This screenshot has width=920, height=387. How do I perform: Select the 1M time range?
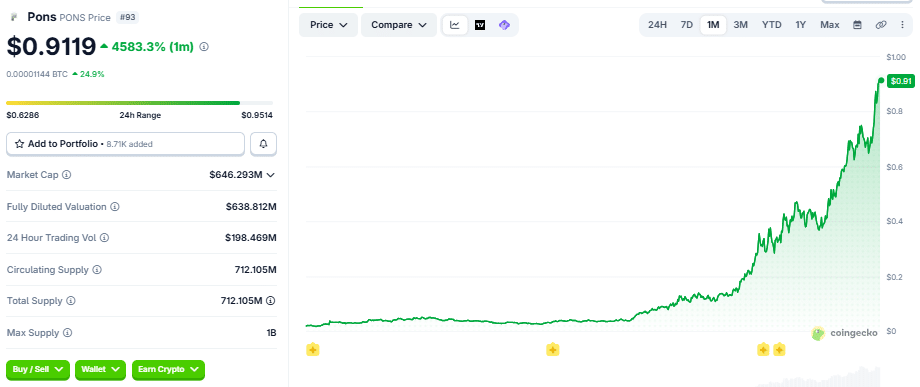(713, 25)
